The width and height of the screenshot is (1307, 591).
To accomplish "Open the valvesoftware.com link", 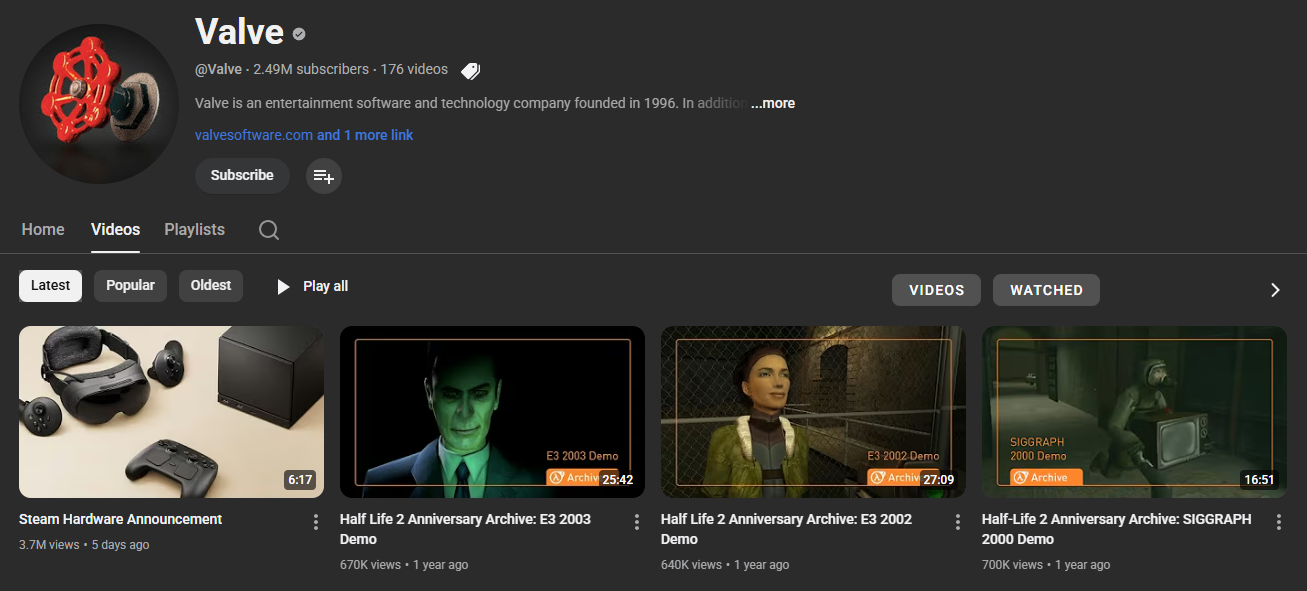I will [x=254, y=135].
